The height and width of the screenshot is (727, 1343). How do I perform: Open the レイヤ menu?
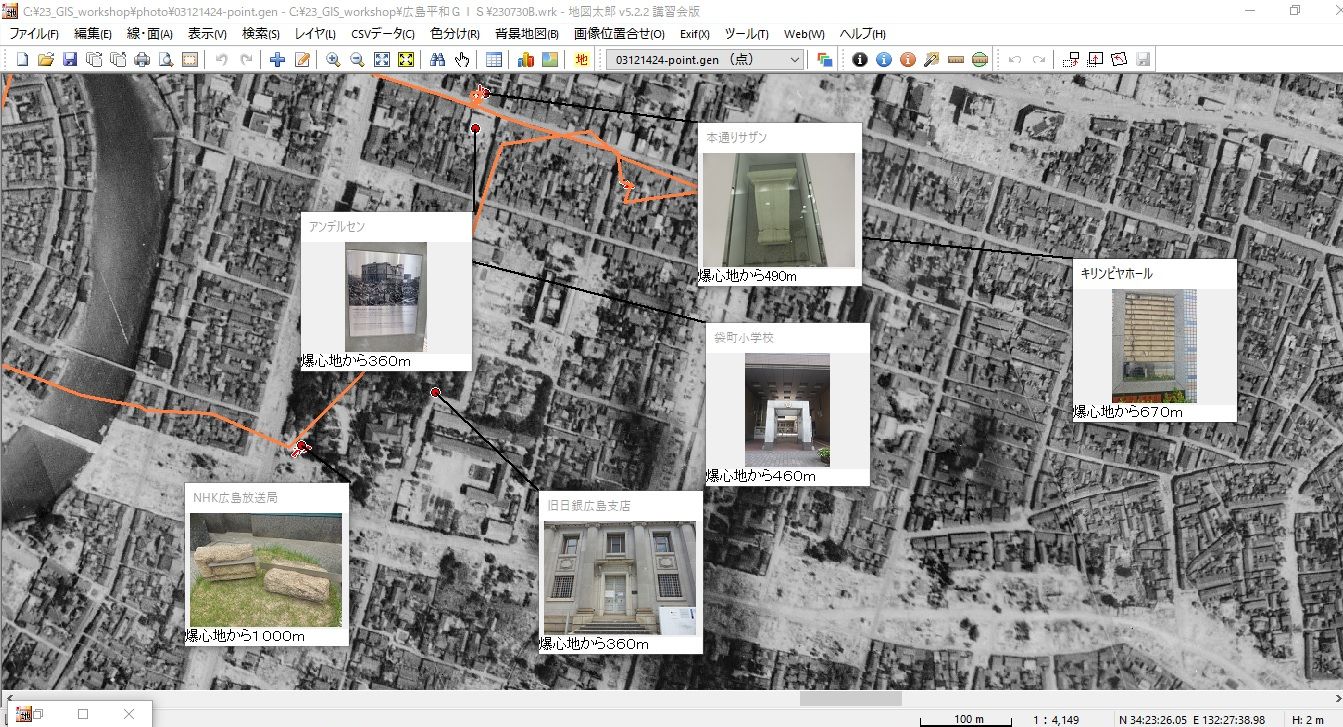click(x=314, y=34)
